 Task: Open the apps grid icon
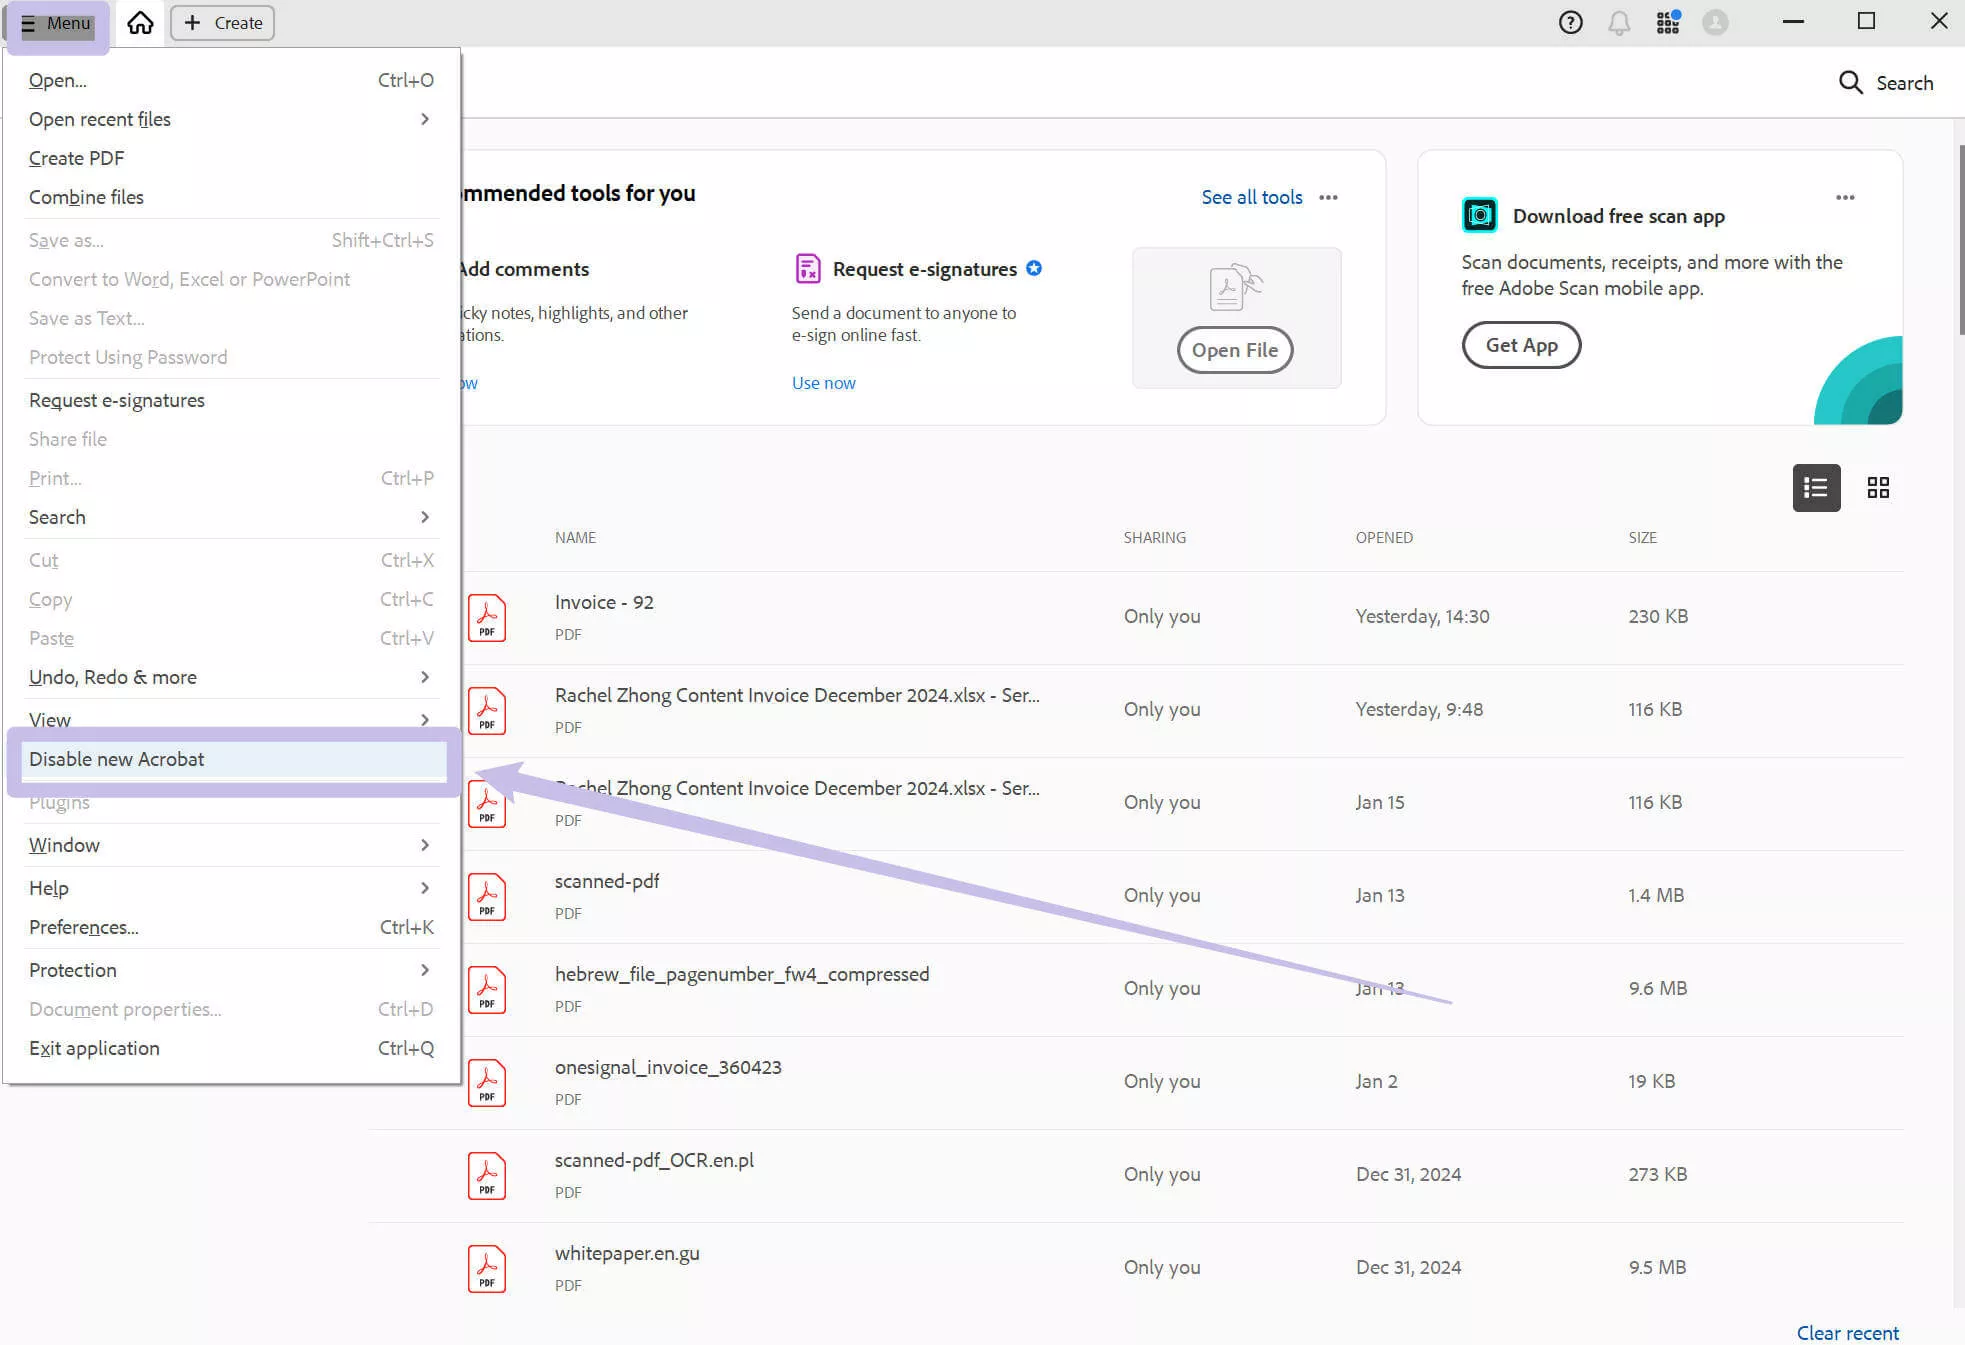(1667, 22)
